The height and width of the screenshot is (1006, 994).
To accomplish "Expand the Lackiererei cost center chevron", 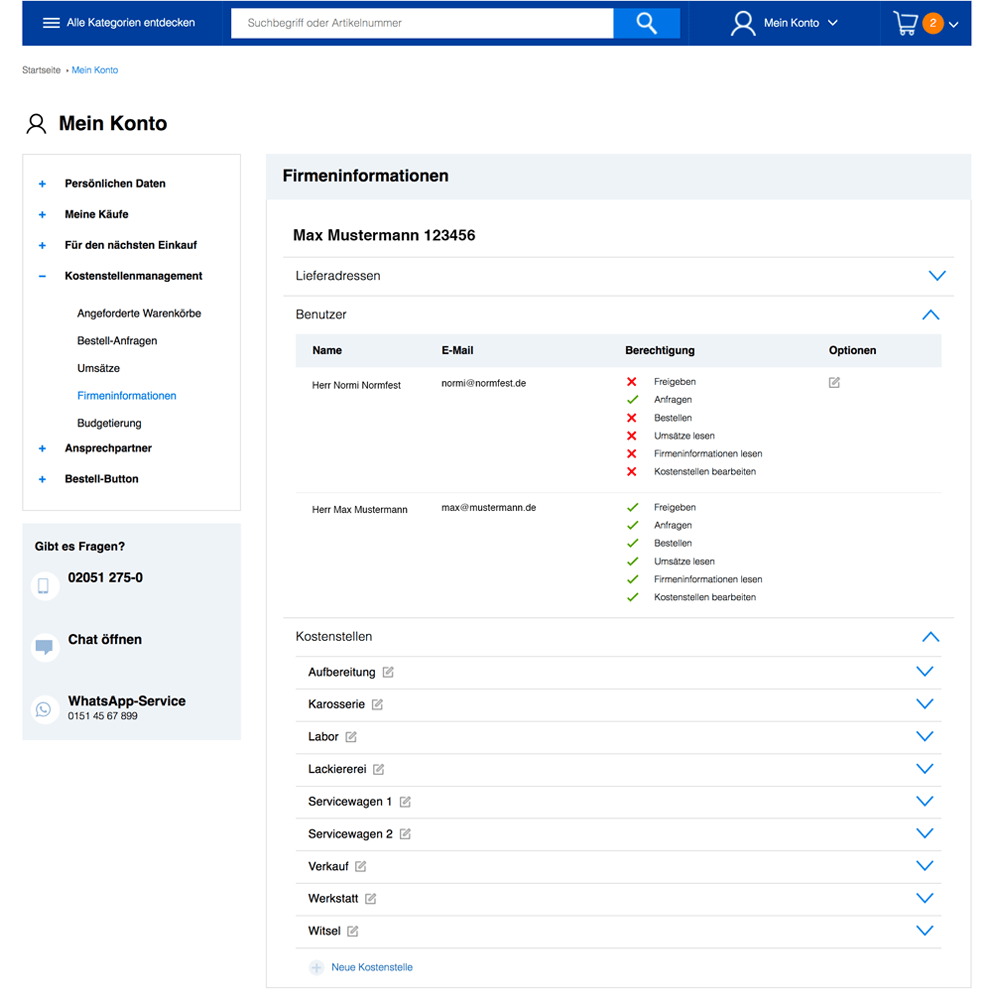I will pyautogui.click(x=924, y=769).
